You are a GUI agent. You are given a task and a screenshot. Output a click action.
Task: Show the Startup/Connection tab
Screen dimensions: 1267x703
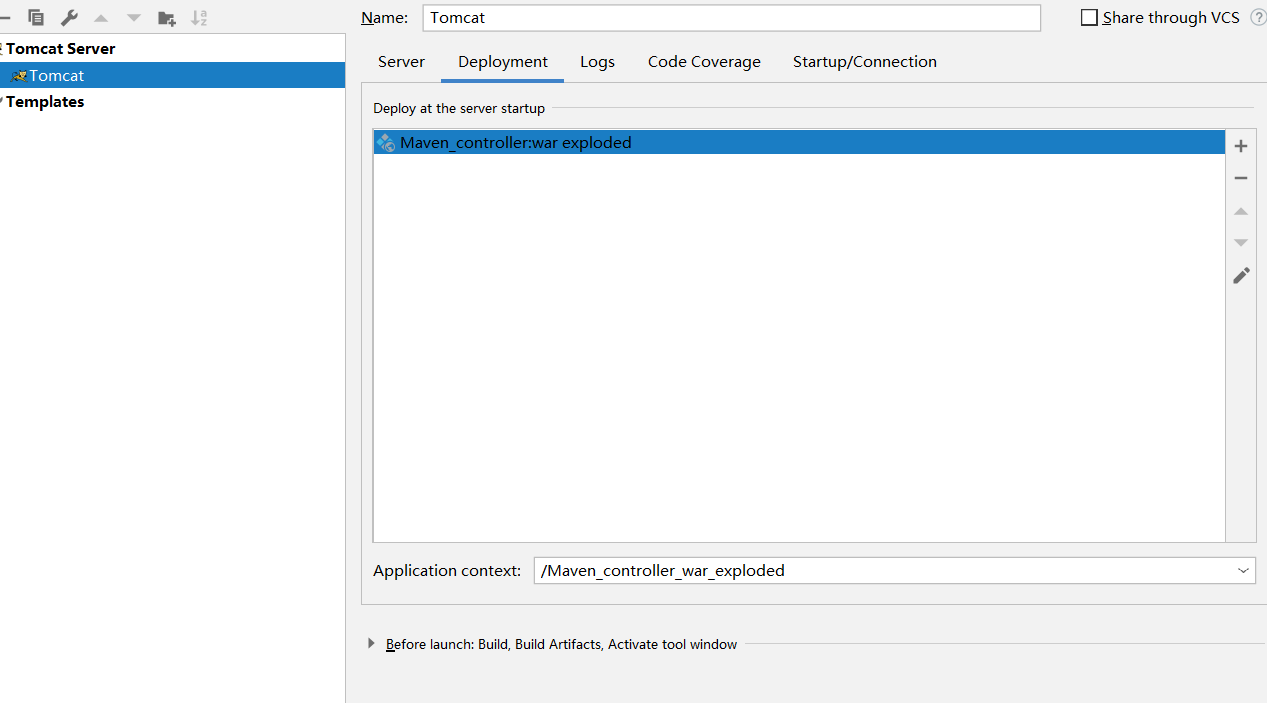pyautogui.click(x=865, y=62)
